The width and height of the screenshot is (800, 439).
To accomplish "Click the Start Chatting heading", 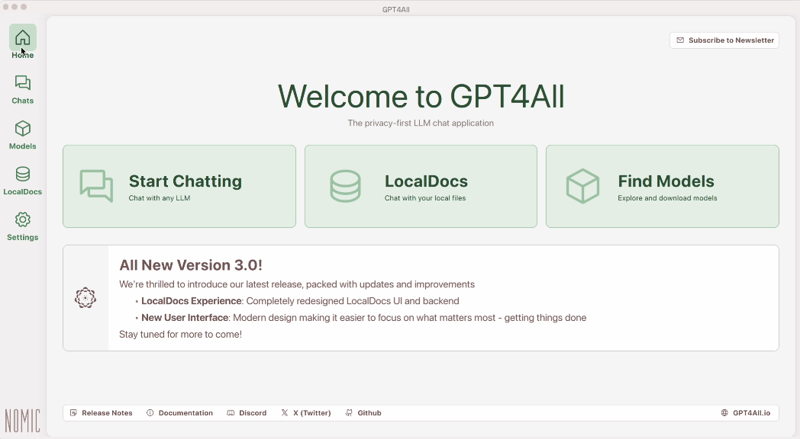I will point(185,181).
